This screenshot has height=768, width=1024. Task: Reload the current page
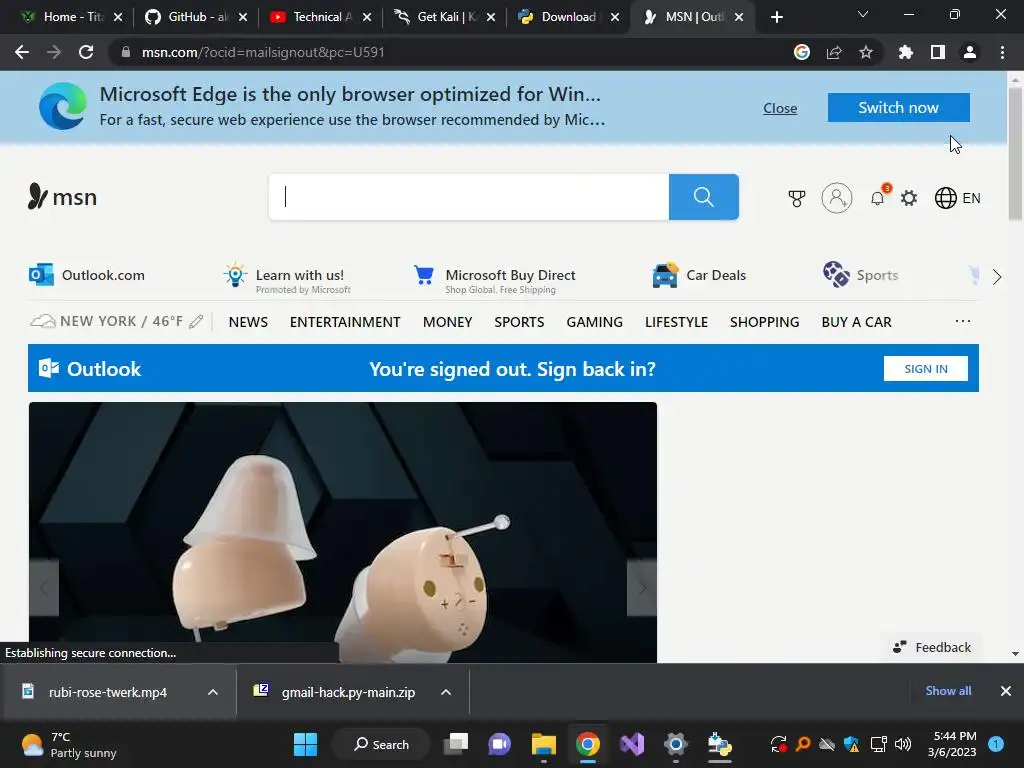[86, 52]
